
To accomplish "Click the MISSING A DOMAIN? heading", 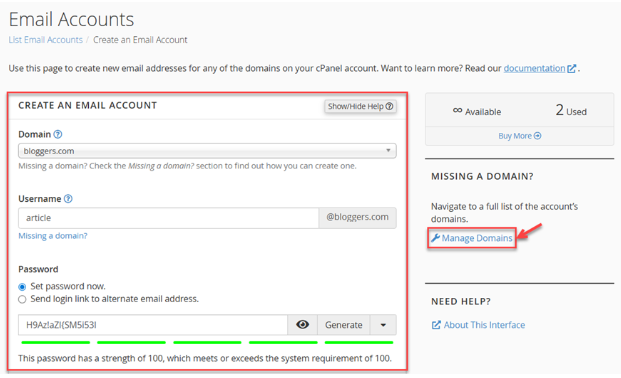I will point(482,176).
